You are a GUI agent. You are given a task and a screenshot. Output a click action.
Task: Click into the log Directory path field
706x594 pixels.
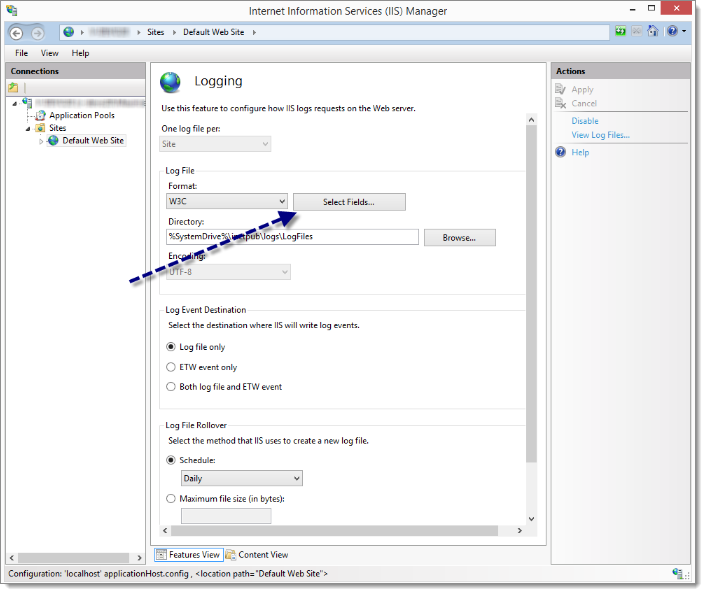pos(292,237)
